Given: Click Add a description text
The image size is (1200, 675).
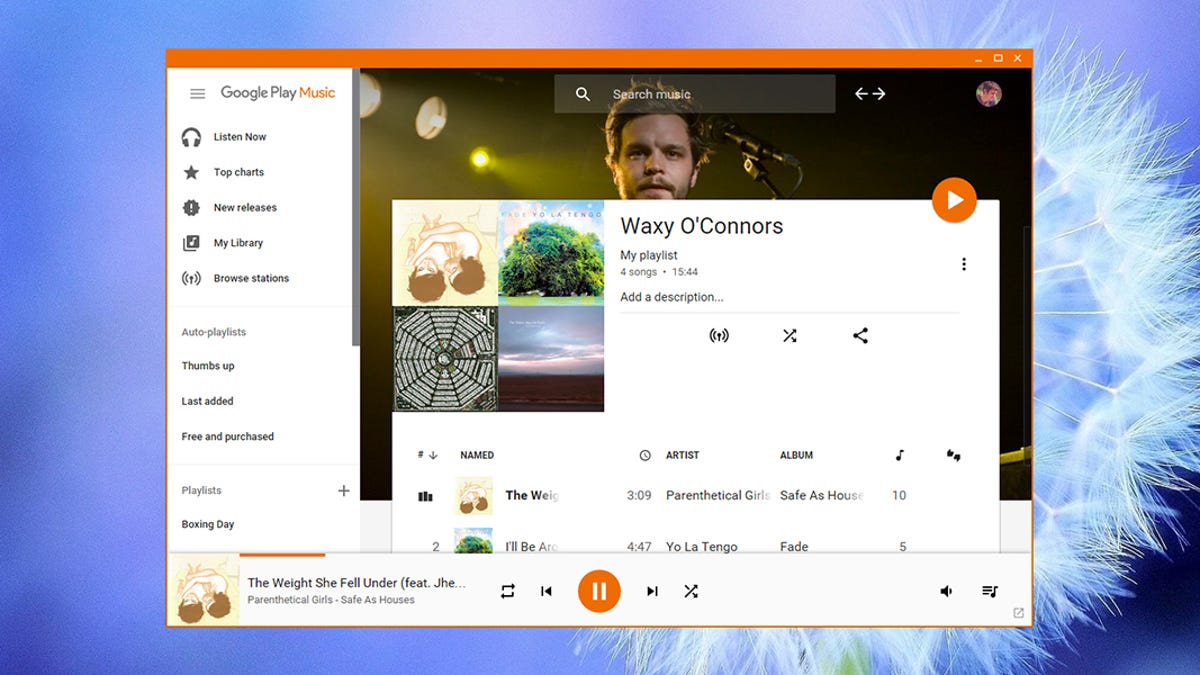Looking at the screenshot, I should [x=671, y=297].
